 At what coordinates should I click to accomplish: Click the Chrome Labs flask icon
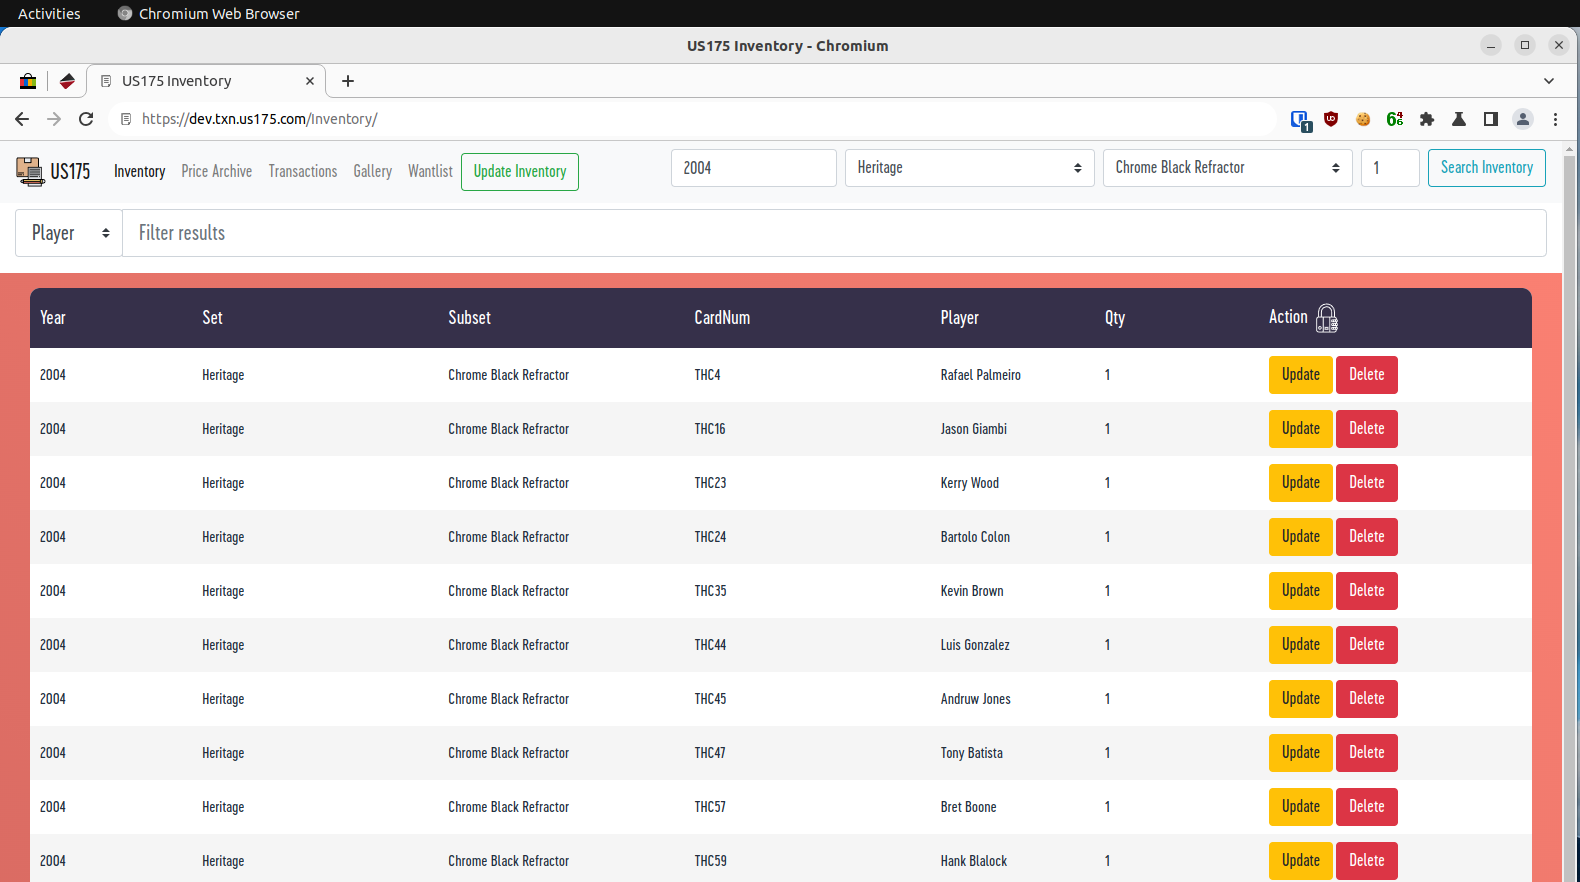1459,119
